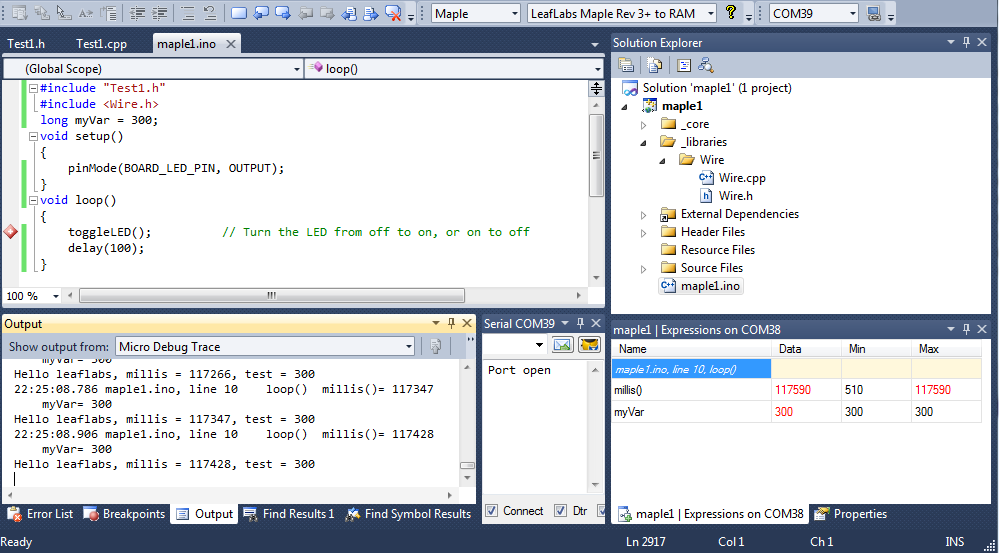Image resolution: width=999 pixels, height=553 pixels.
Task: Switch to the Properties tab
Action: 852,514
